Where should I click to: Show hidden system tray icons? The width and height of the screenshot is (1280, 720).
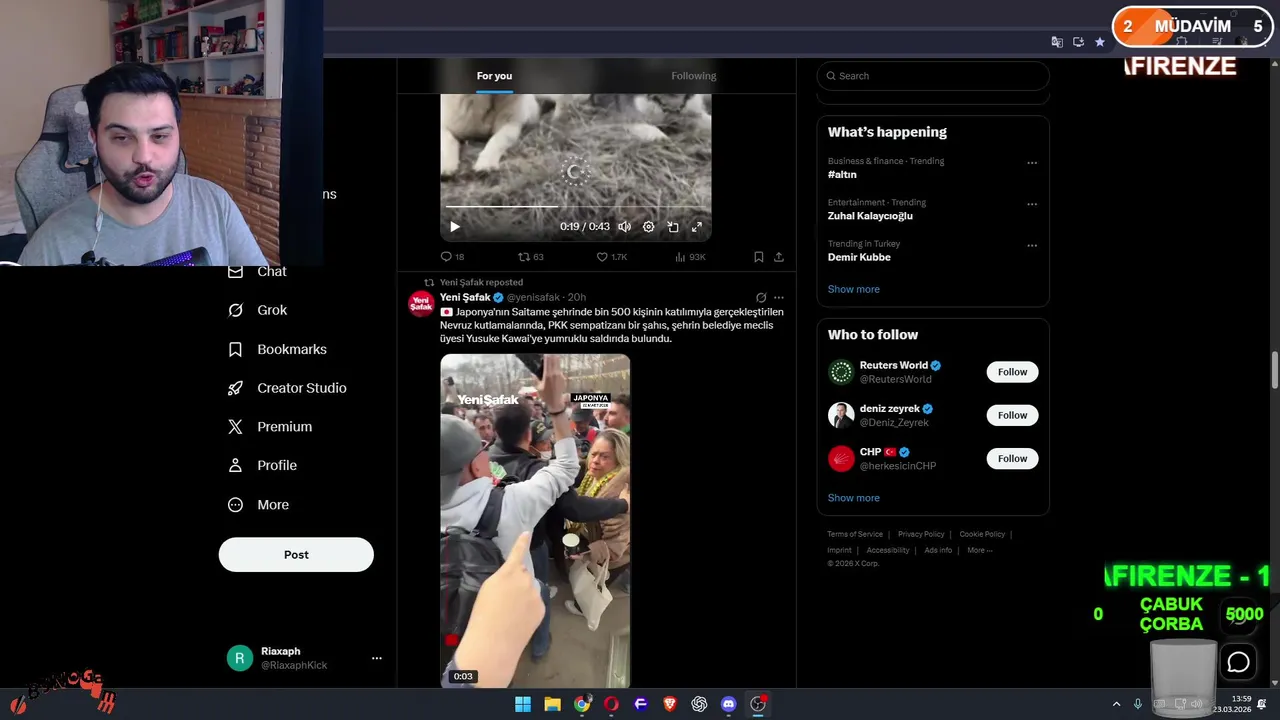[1117, 704]
